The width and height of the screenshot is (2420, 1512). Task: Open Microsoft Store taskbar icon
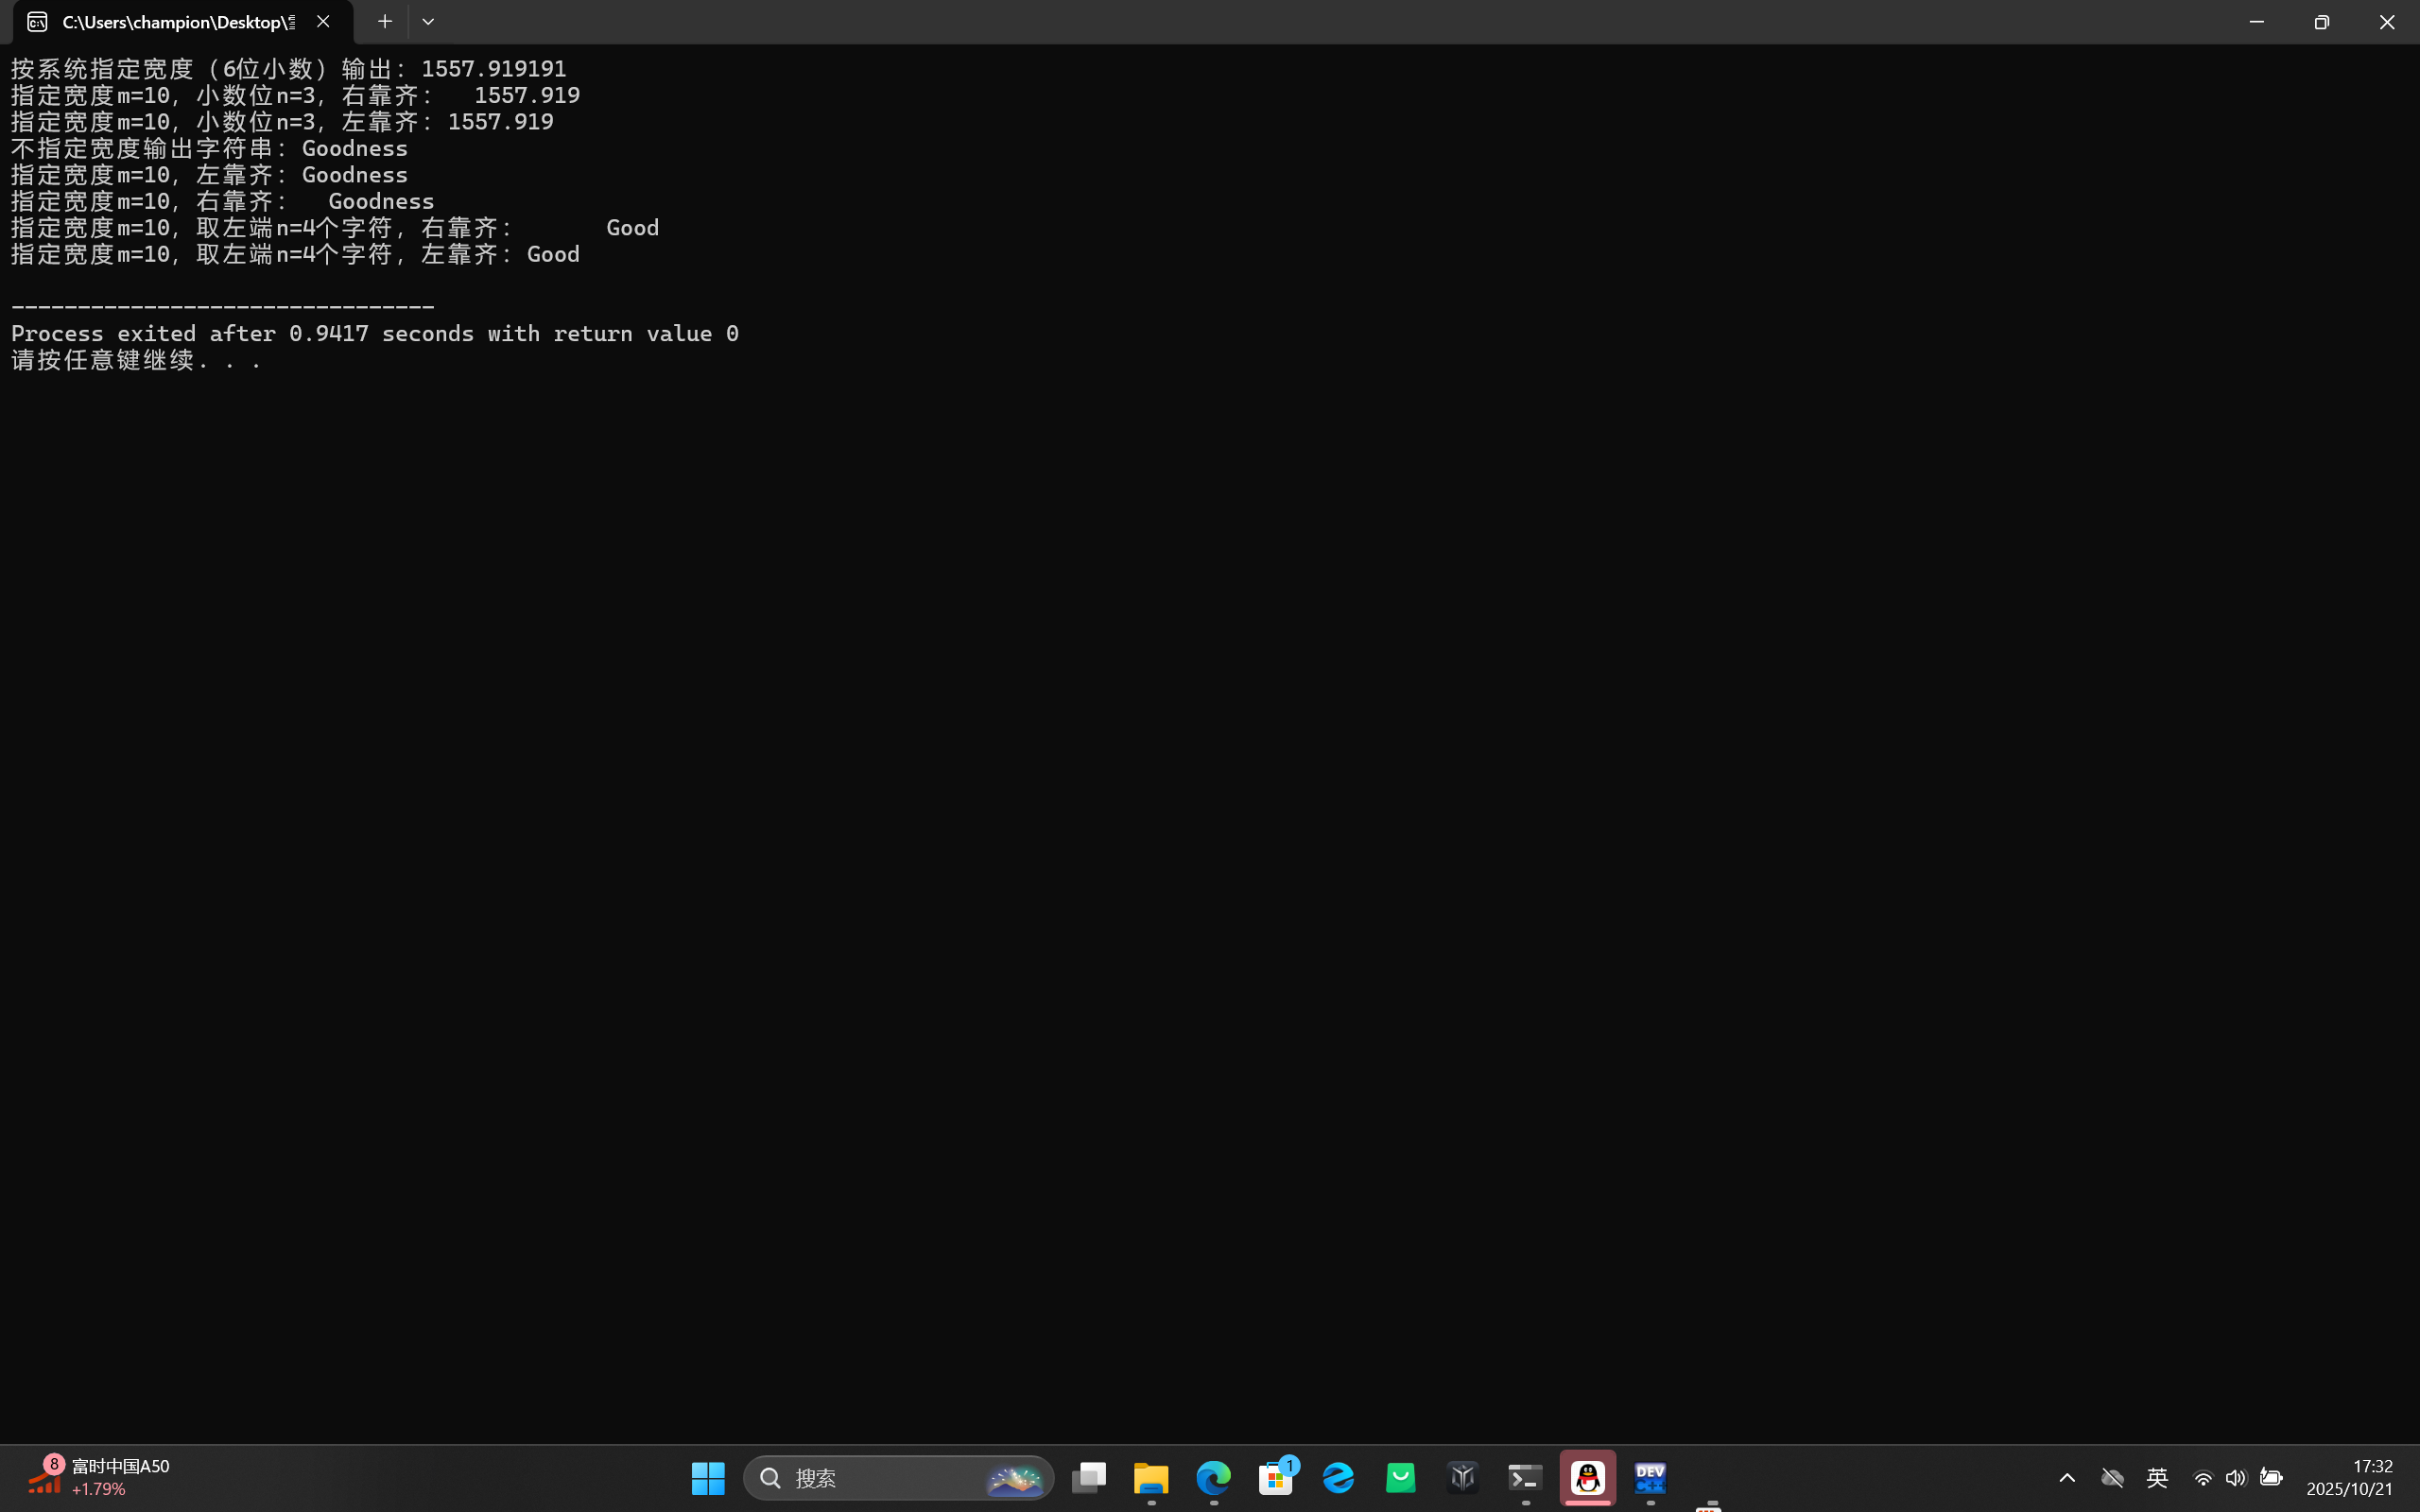pos(1276,1477)
